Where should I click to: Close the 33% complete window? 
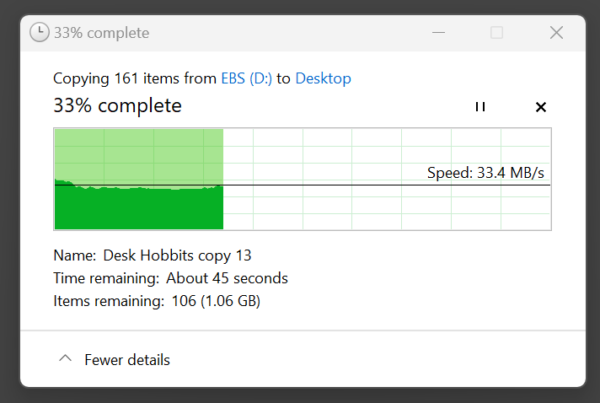point(557,33)
